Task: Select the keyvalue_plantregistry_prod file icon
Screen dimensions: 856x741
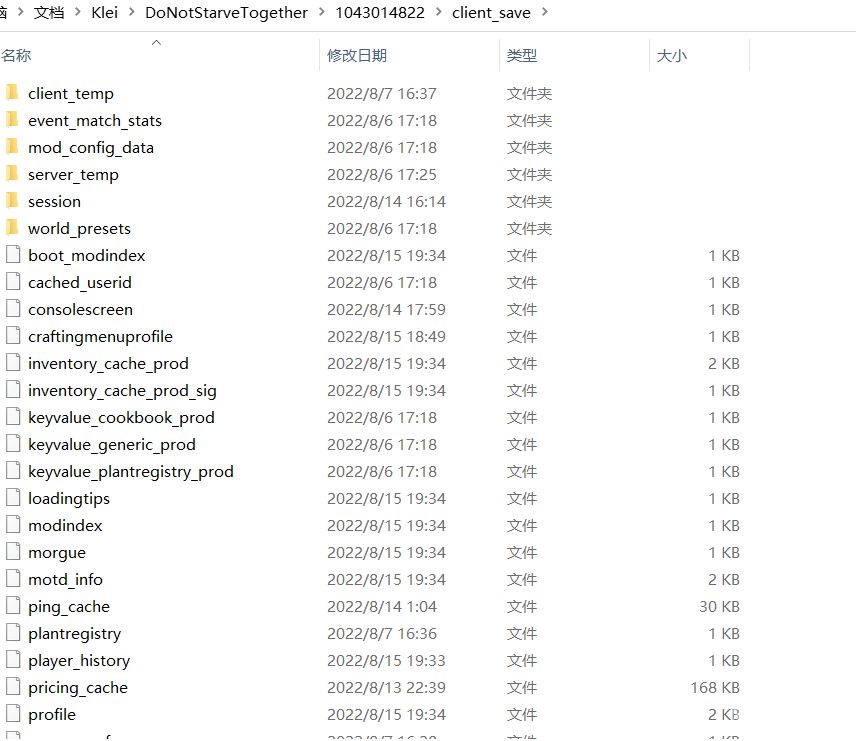Action: click(x=13, y=471)
